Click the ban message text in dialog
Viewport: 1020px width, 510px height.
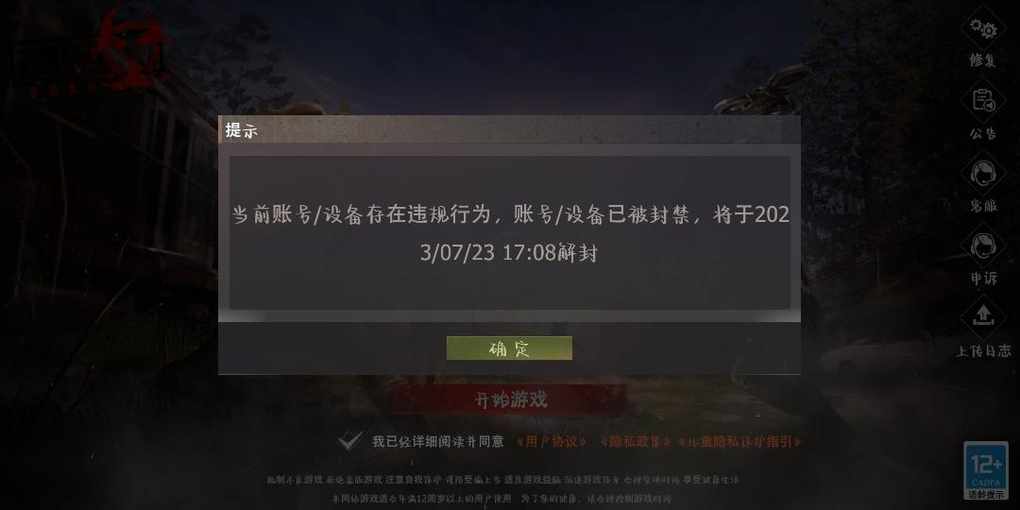[x=510, y=233]
